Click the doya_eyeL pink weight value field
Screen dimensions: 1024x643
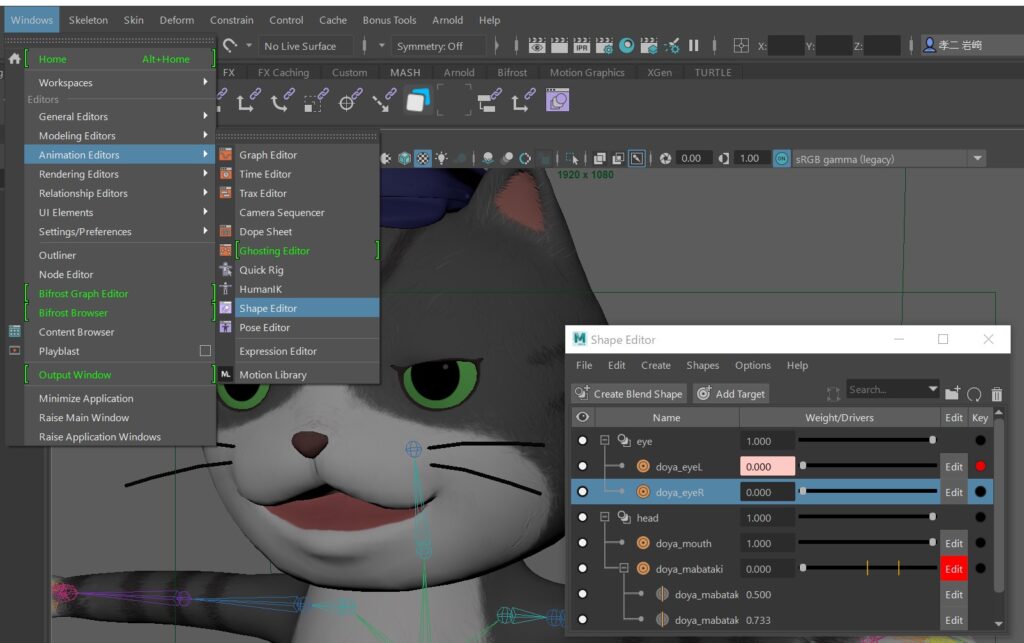[767, 466]
